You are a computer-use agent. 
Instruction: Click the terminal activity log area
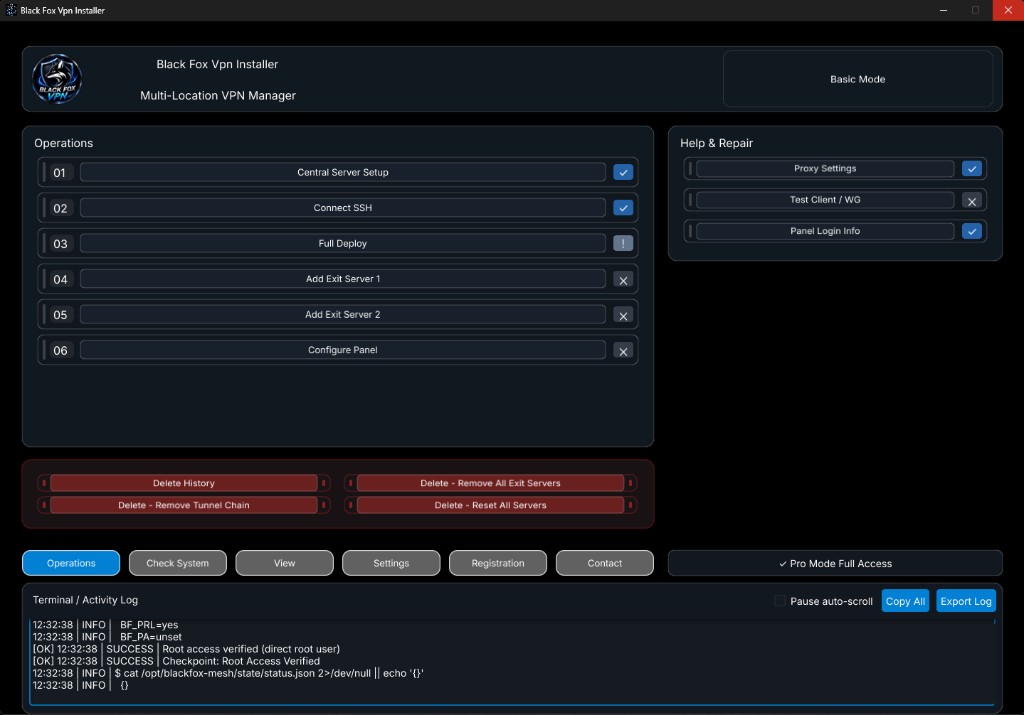pyautogui.click(x=511, y=661)
